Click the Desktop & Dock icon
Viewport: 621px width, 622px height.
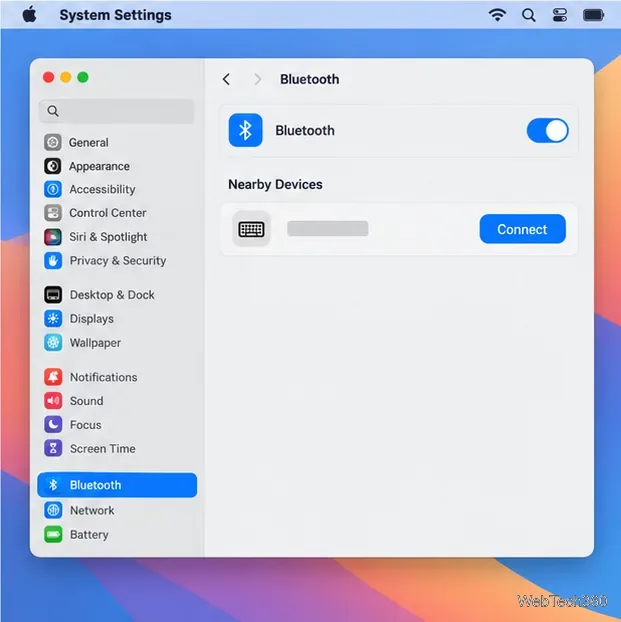coord(53,295)
